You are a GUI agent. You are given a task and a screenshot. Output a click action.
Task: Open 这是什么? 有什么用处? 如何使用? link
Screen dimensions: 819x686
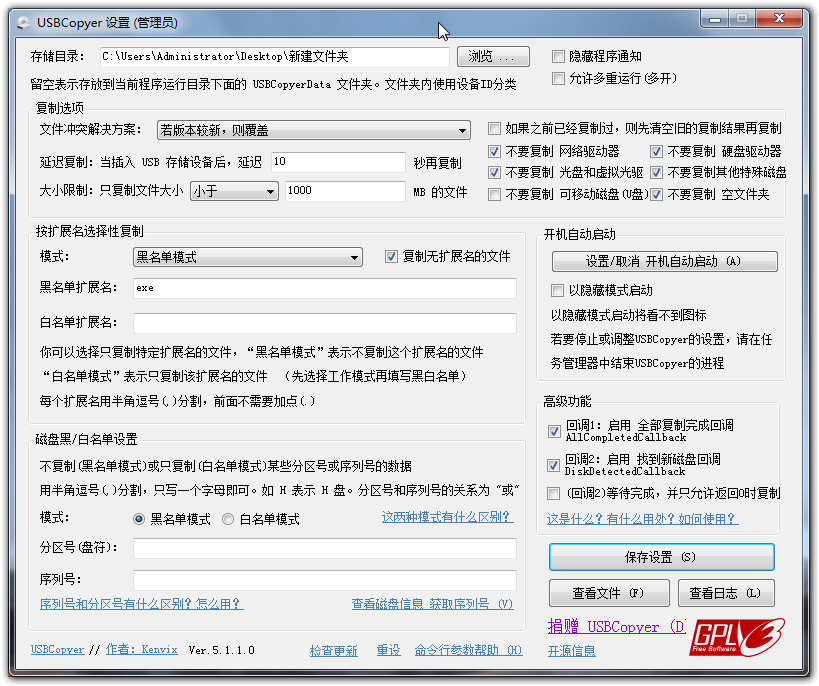642,519
